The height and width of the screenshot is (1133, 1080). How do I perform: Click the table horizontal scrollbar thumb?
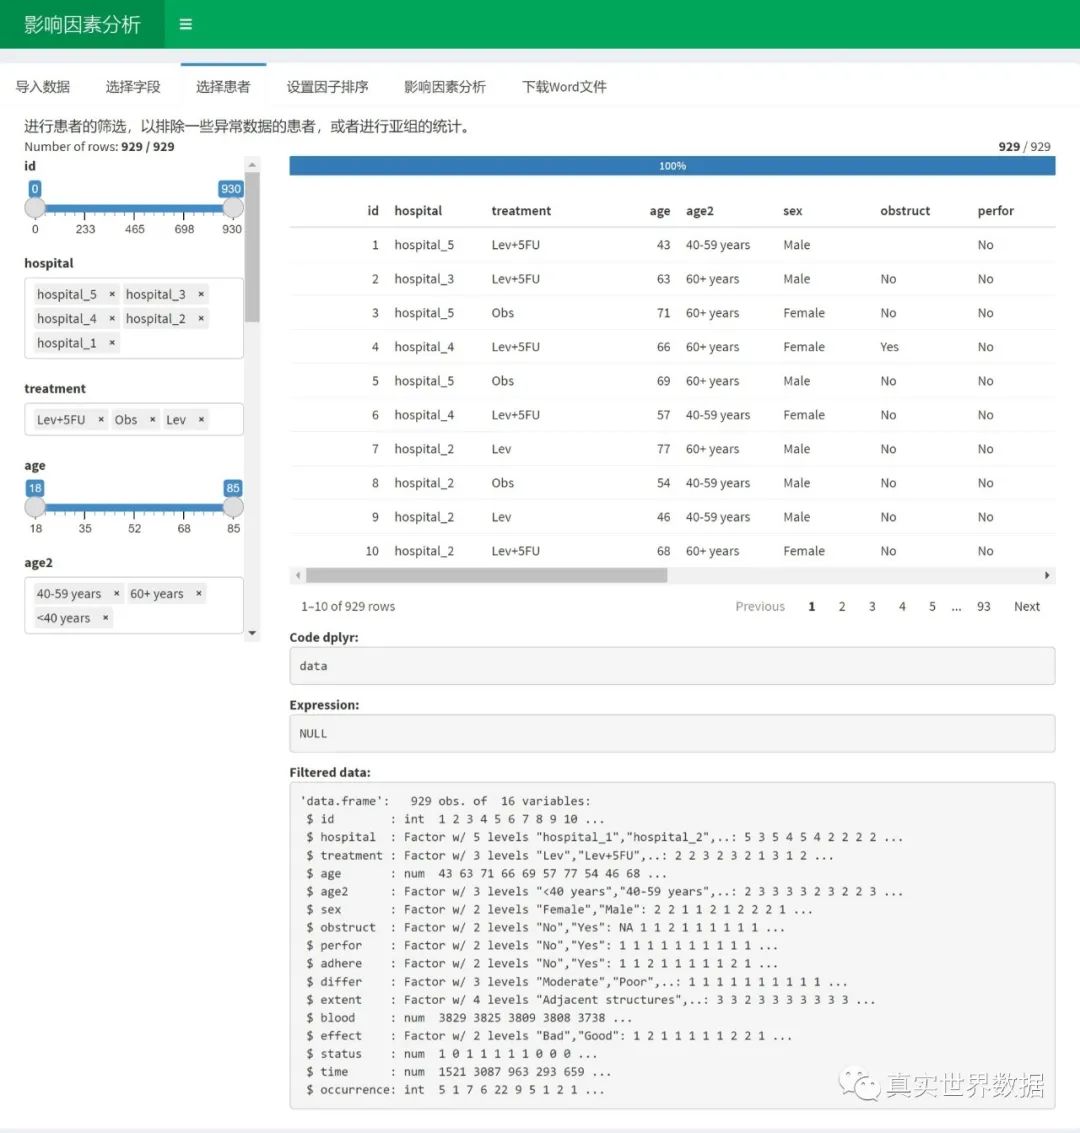[486, 576]
